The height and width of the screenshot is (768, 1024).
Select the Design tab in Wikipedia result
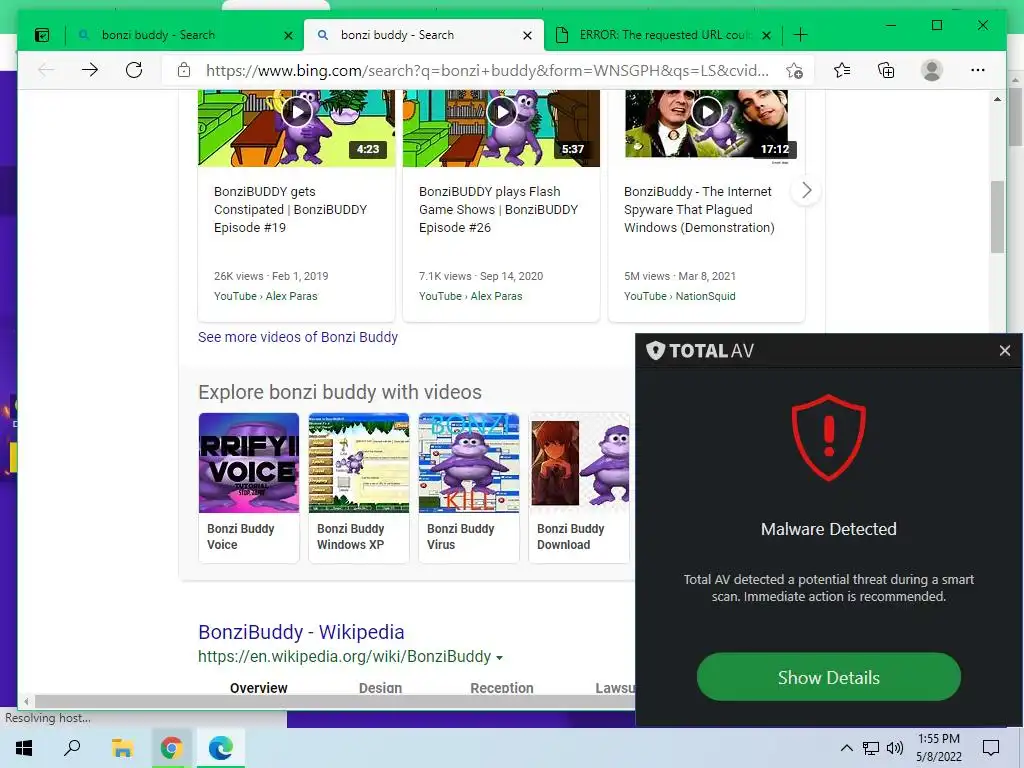pyautogui.click(x=380, y=688)
